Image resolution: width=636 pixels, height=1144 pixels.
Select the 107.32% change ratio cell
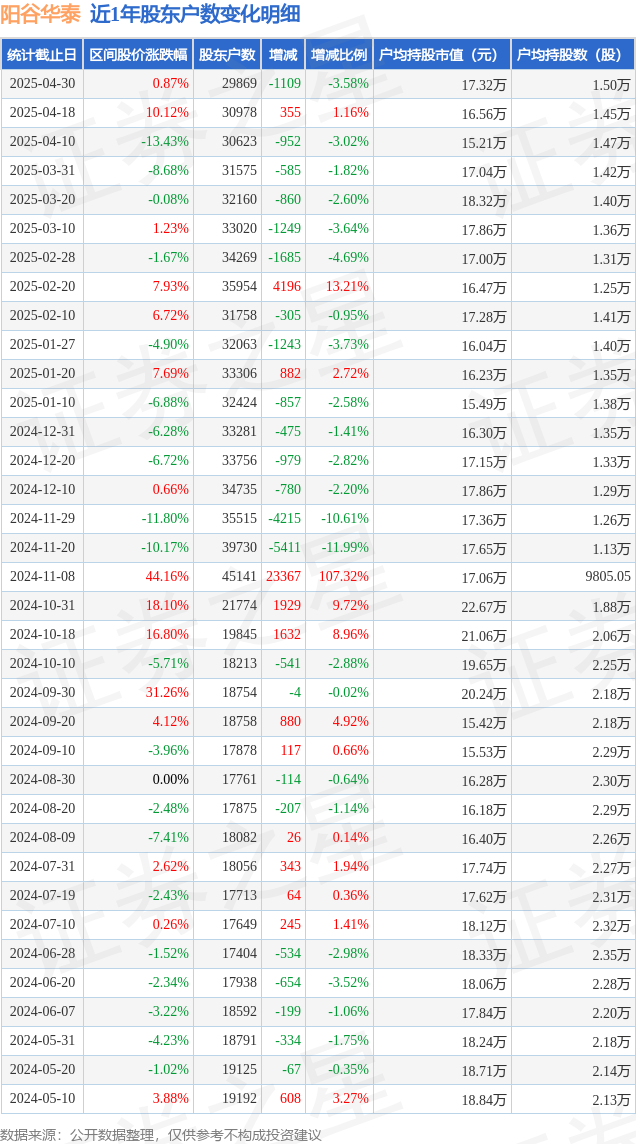(x=344, y=577)
